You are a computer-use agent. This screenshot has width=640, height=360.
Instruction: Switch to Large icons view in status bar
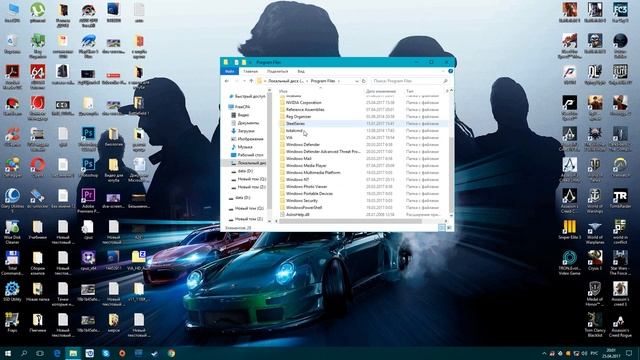point(449,228)
